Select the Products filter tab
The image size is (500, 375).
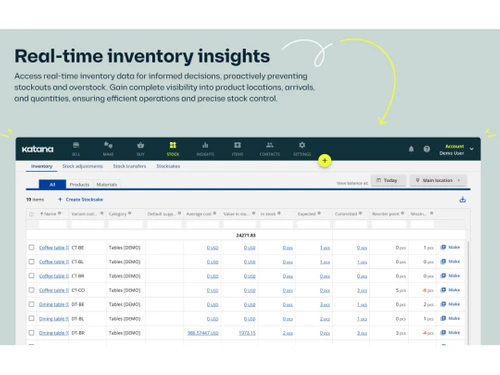tap(79, 184)
